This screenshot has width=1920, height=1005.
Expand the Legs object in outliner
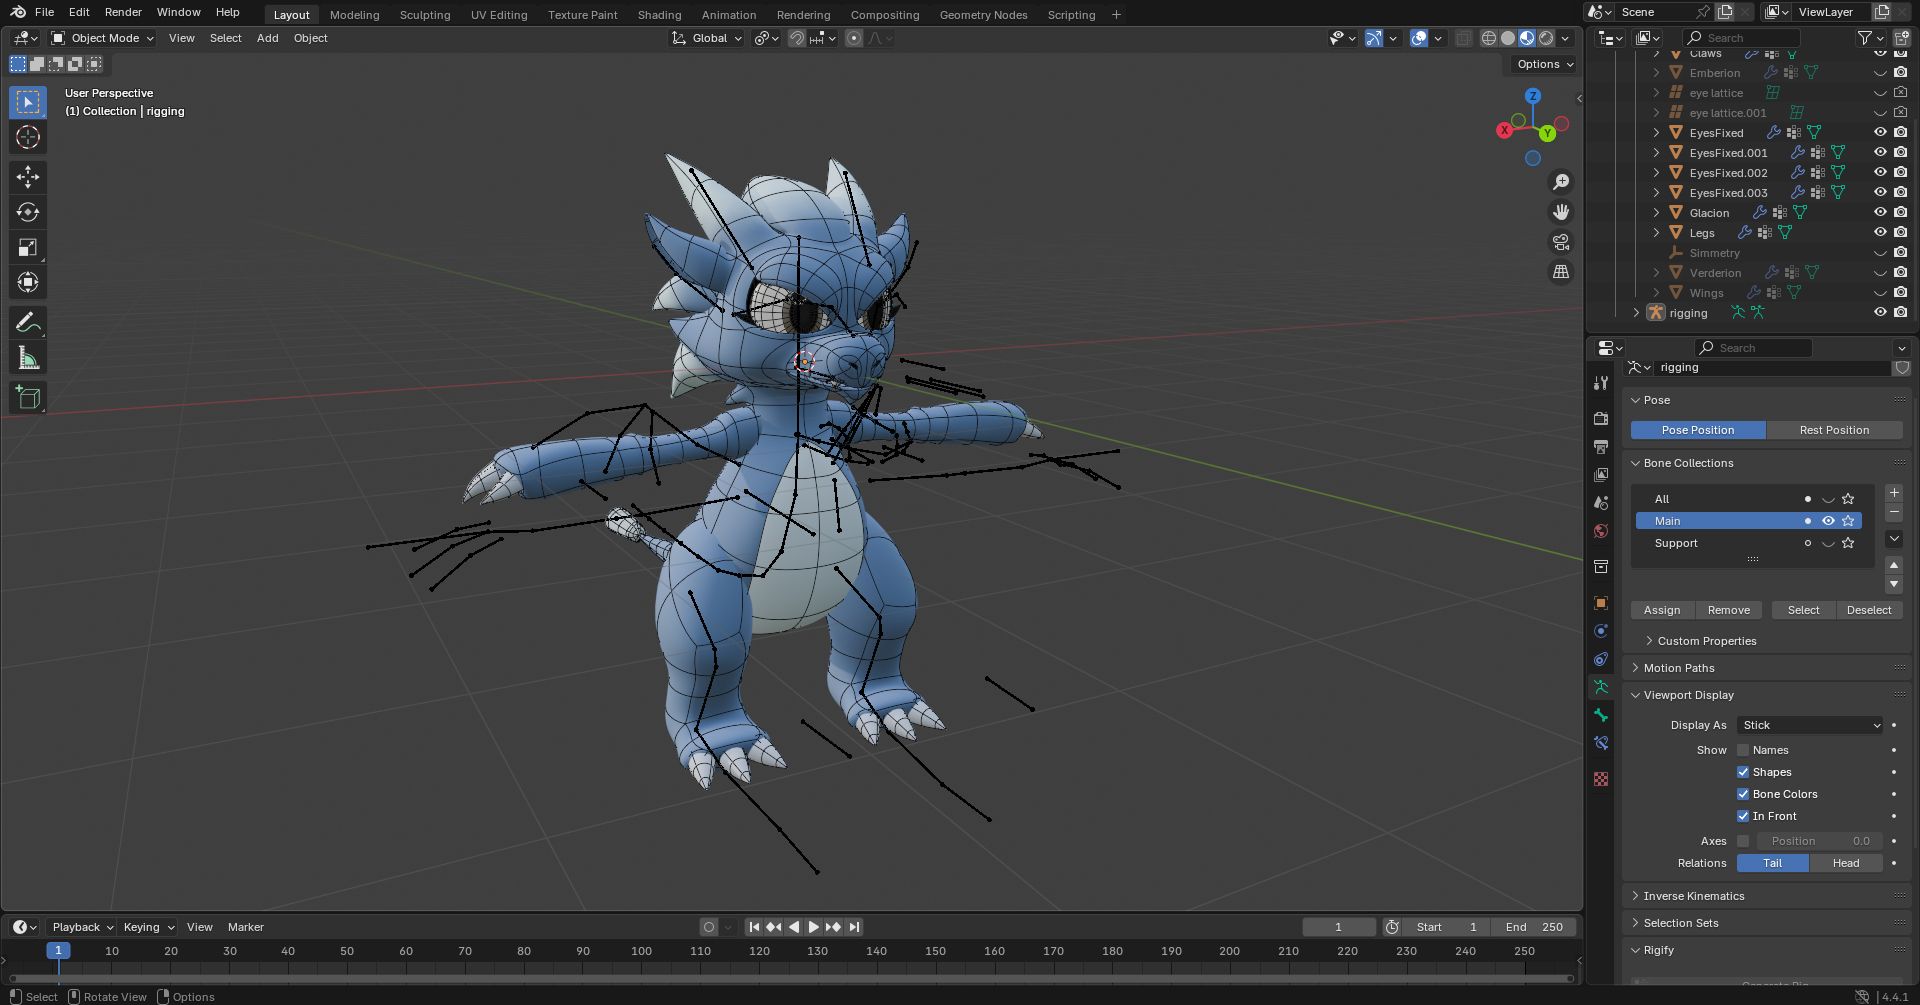pos(1656,233)
